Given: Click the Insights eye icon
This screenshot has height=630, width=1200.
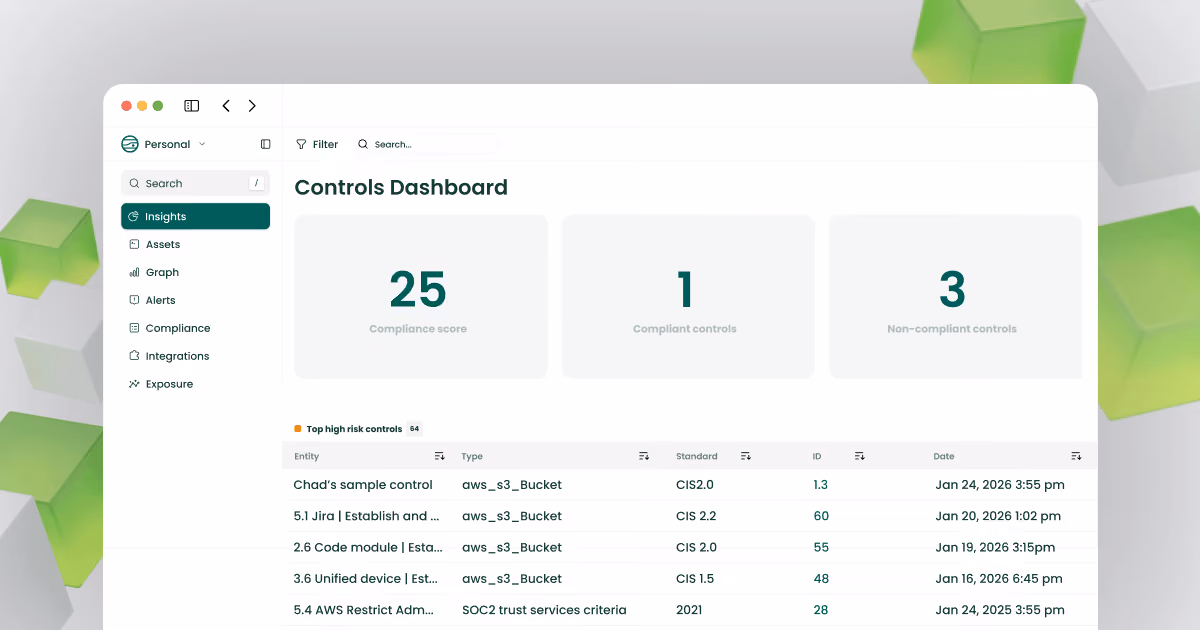Looking at the screenshot, I should 134,216.
